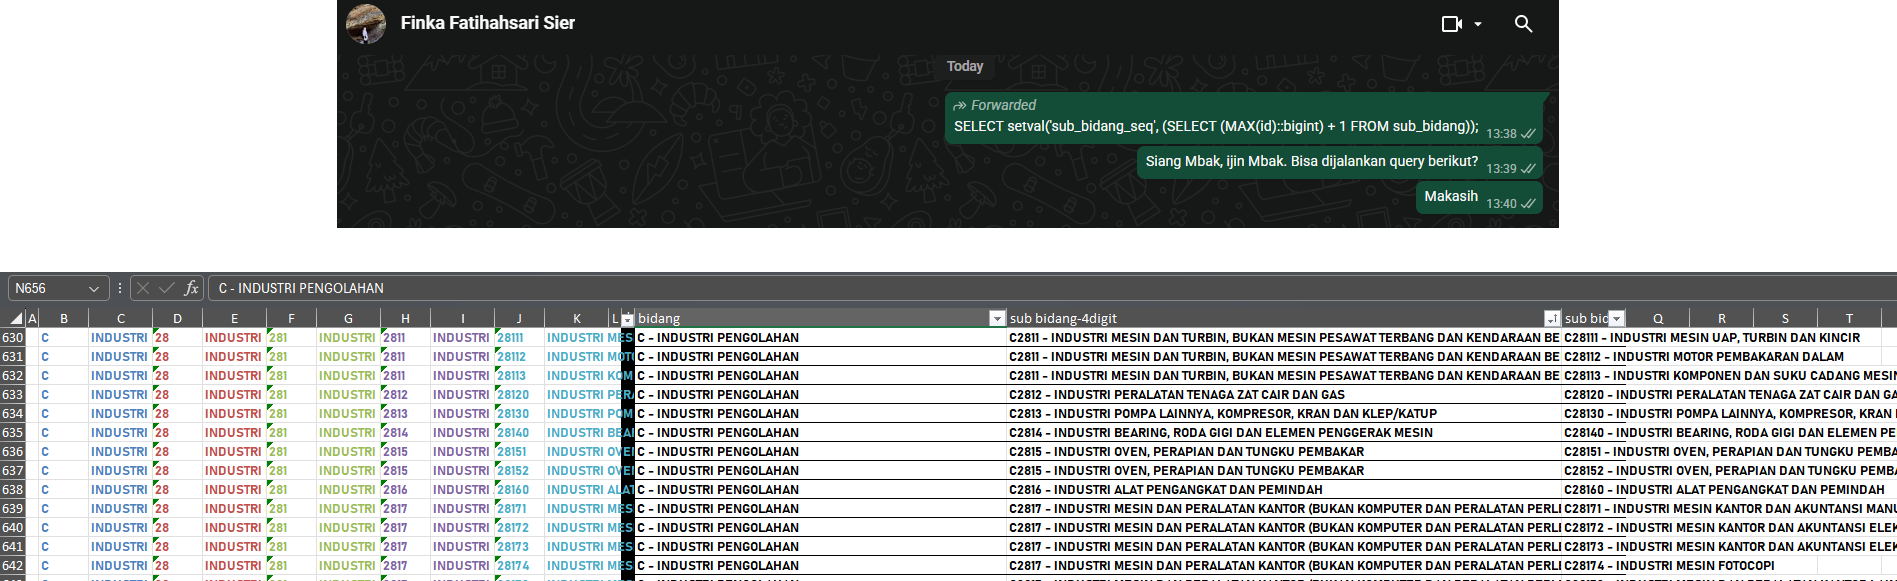1897x581 pixels.
Task: Click the formula bar Enter checkmark icon
Action: click(x=166, y=288)
